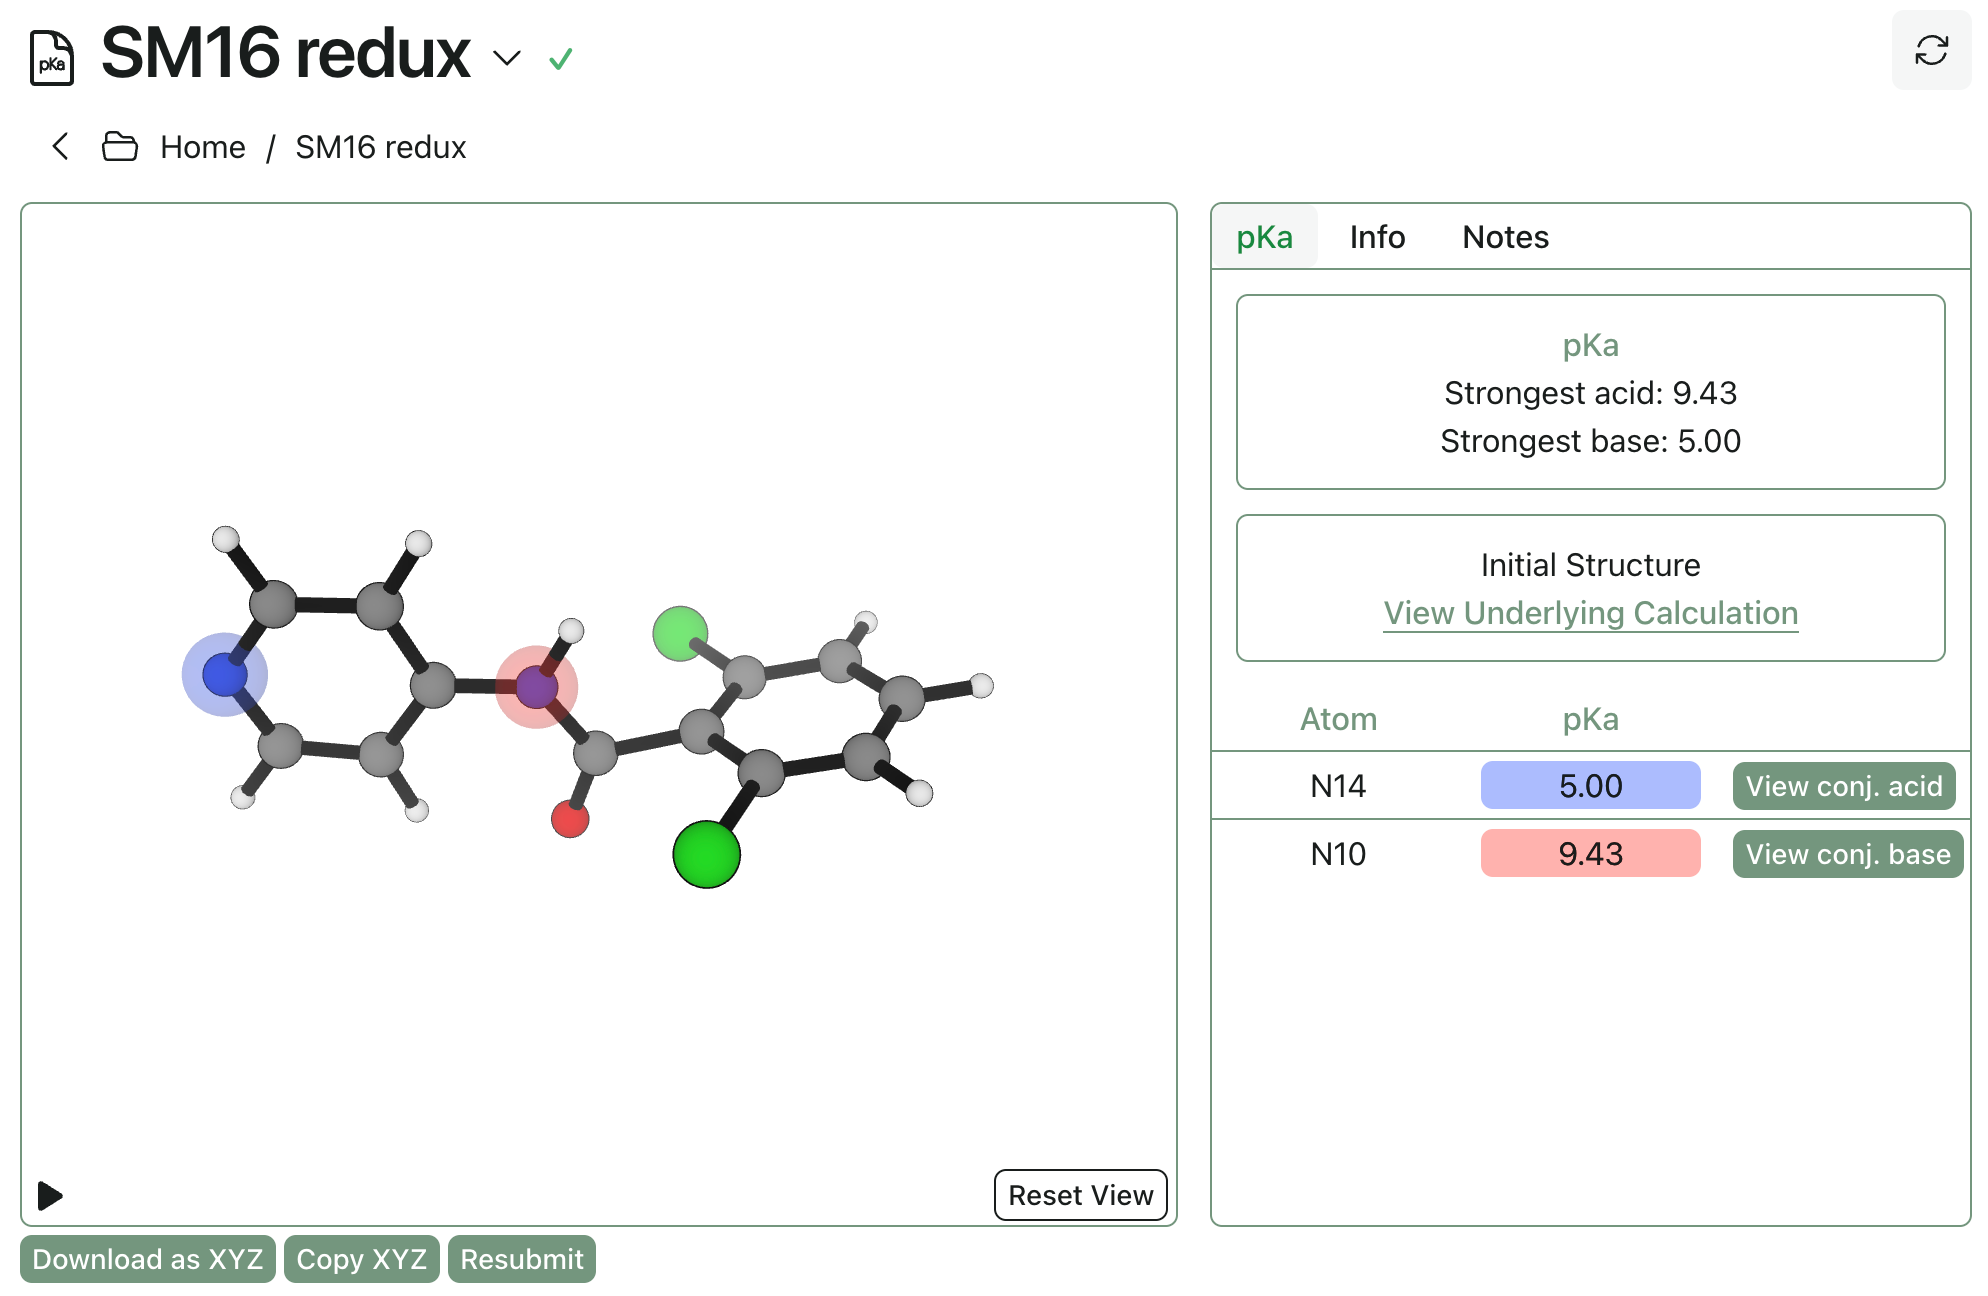The height and width of the screenshot is (1296, 1988).
Task: Open Home in the breadcrumb
Action: (203, 147)
